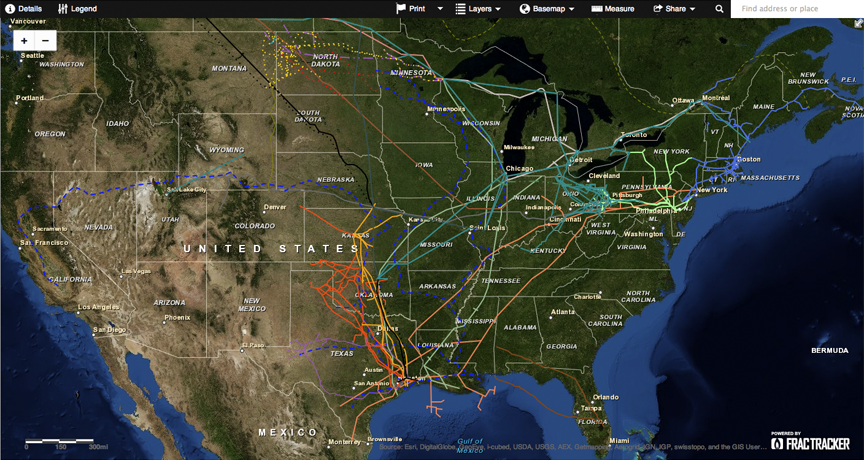The image size is (864, 460).
Task: Show the map Legend
Action: [x=77, y=9]
